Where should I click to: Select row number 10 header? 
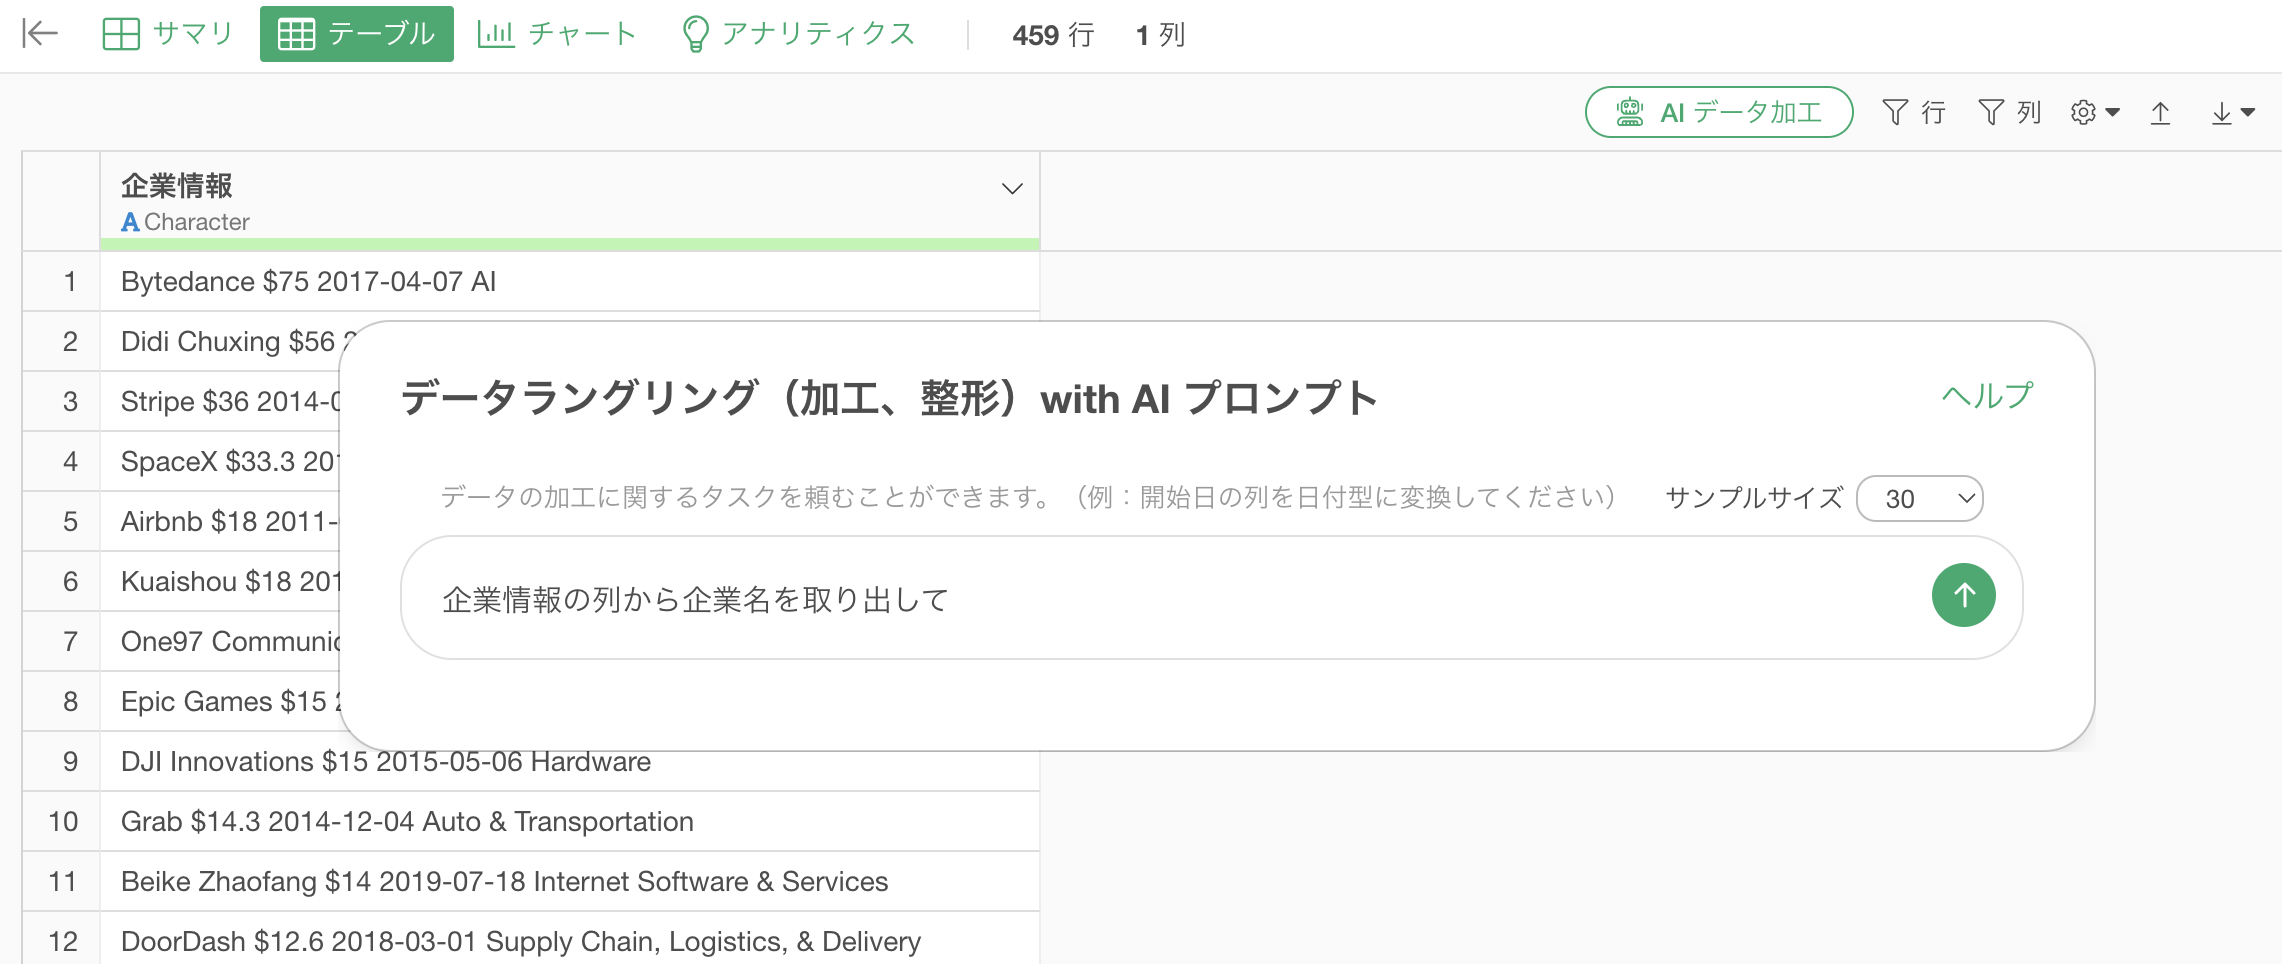click(62, 822)
